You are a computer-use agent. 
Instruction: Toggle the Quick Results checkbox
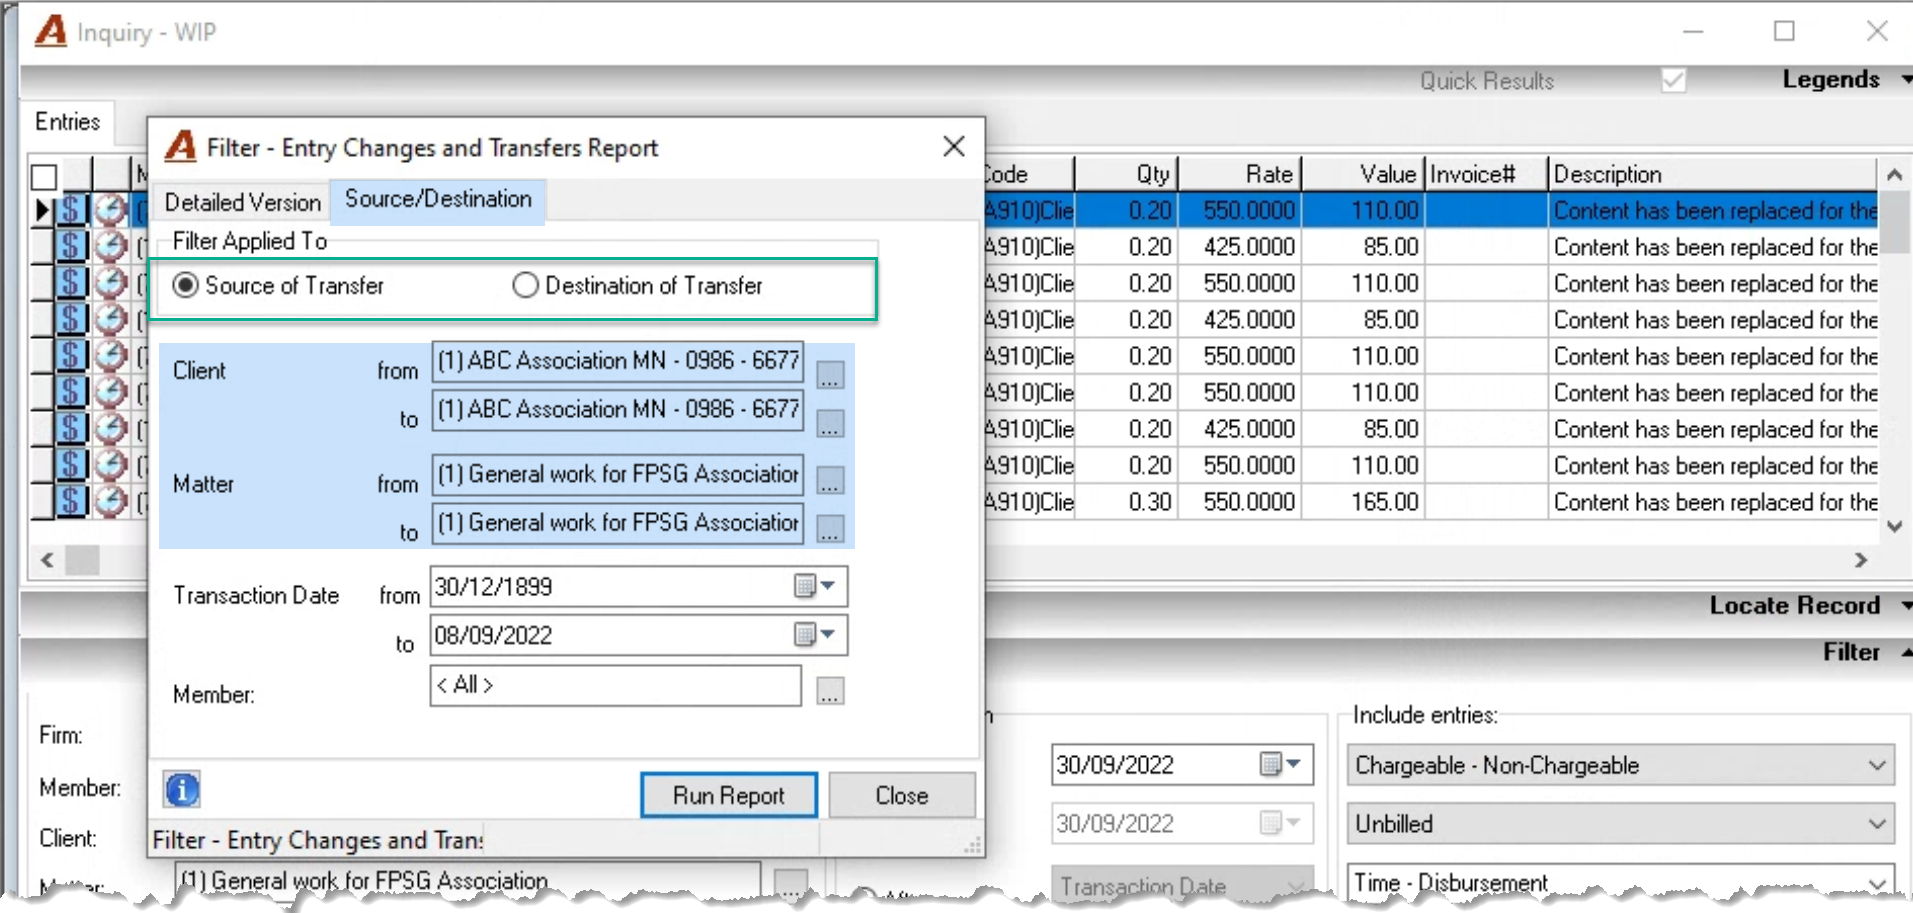(1673, 80)
